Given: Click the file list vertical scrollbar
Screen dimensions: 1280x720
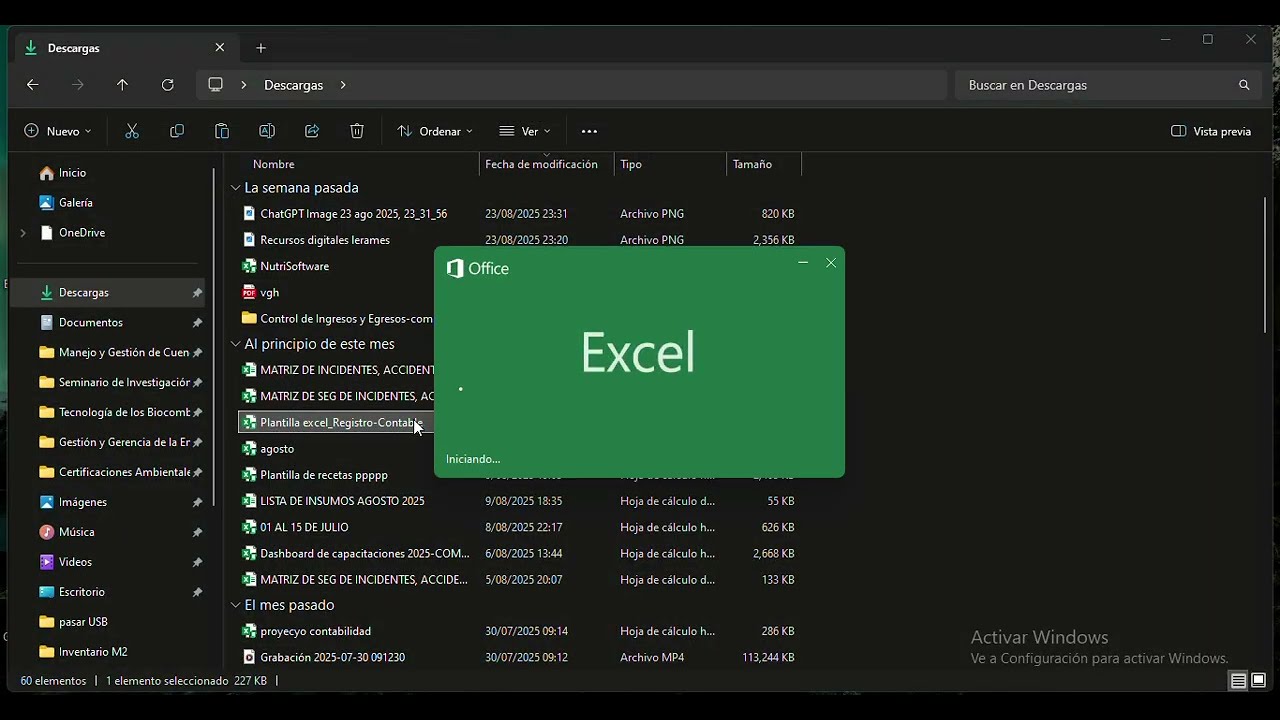Looking at the screenshot, I should (x=1265, y=265).
